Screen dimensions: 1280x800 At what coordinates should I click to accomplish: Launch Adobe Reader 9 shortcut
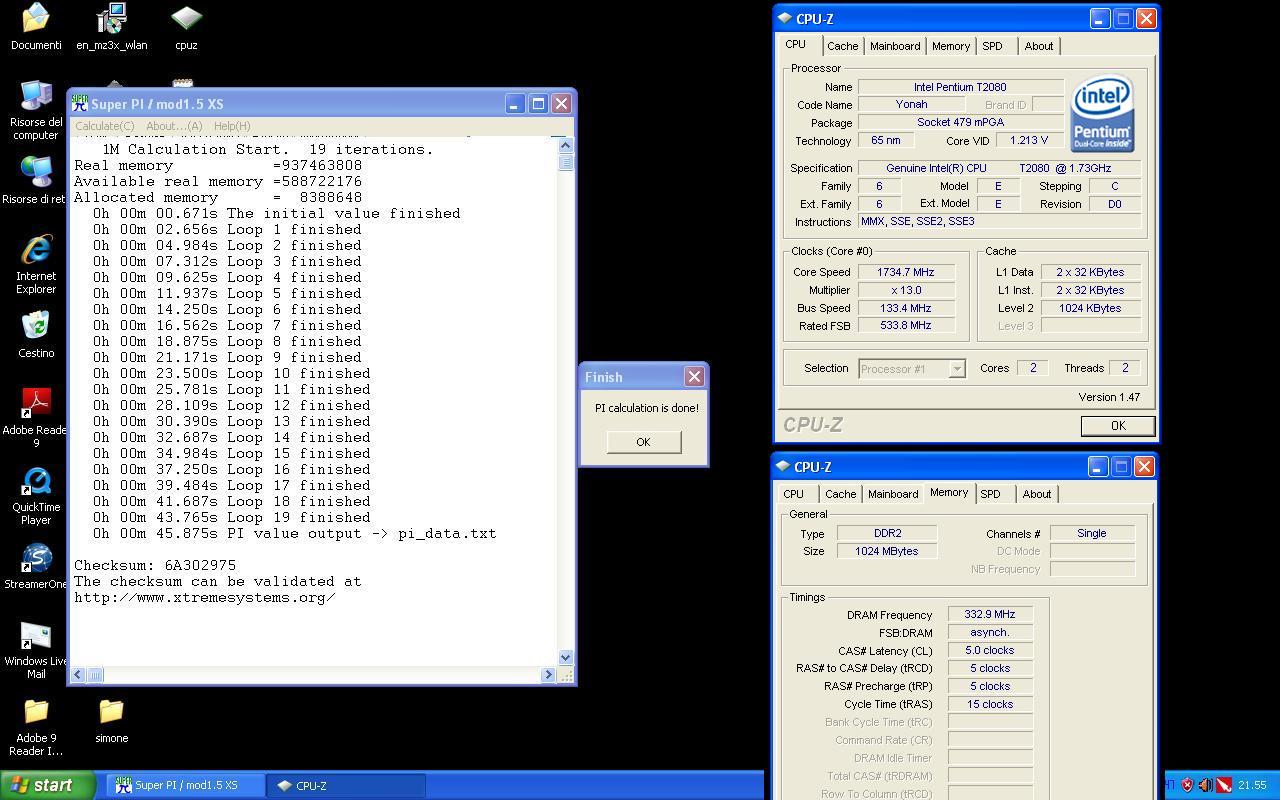36,418
